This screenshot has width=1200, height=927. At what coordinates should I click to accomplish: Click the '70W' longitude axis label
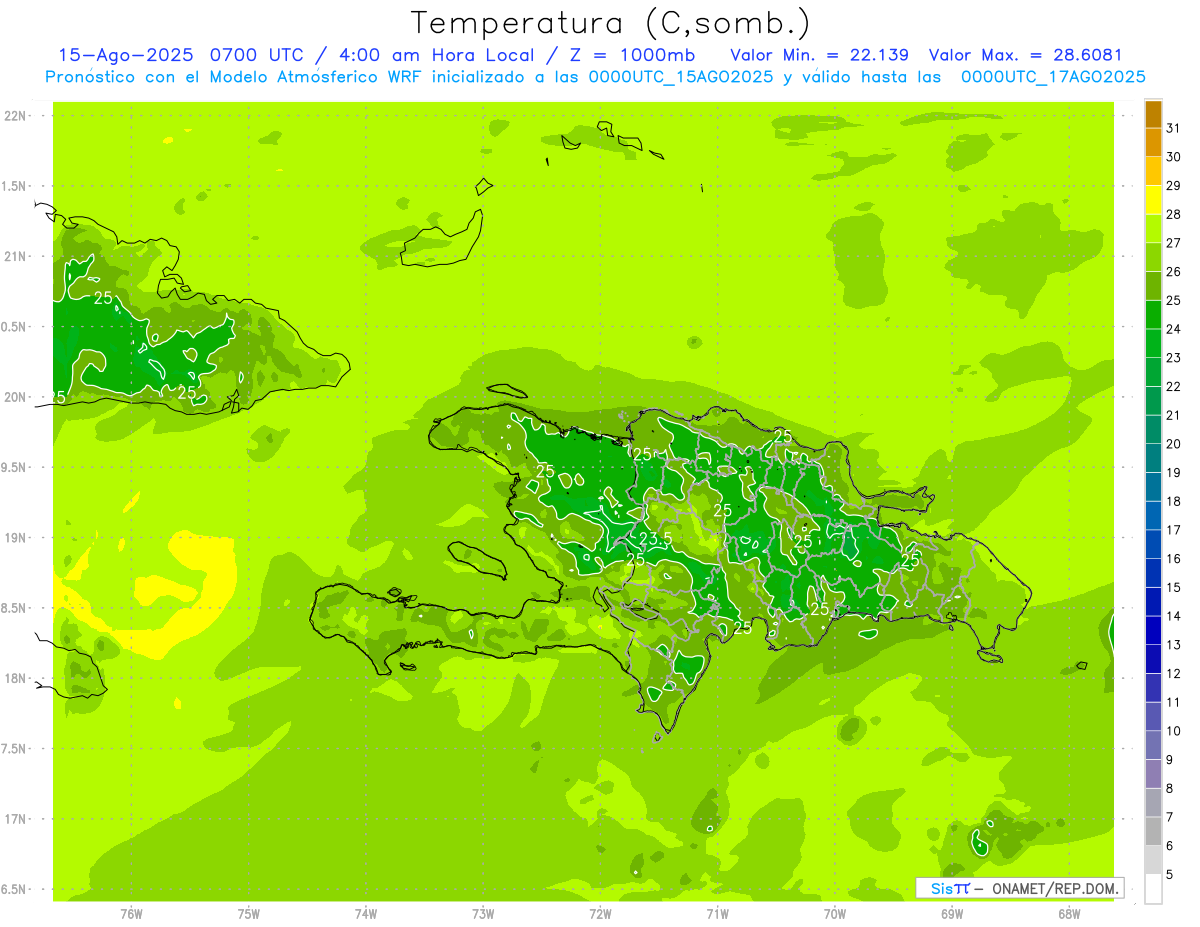pyautogui.click(x=835, y=913)
